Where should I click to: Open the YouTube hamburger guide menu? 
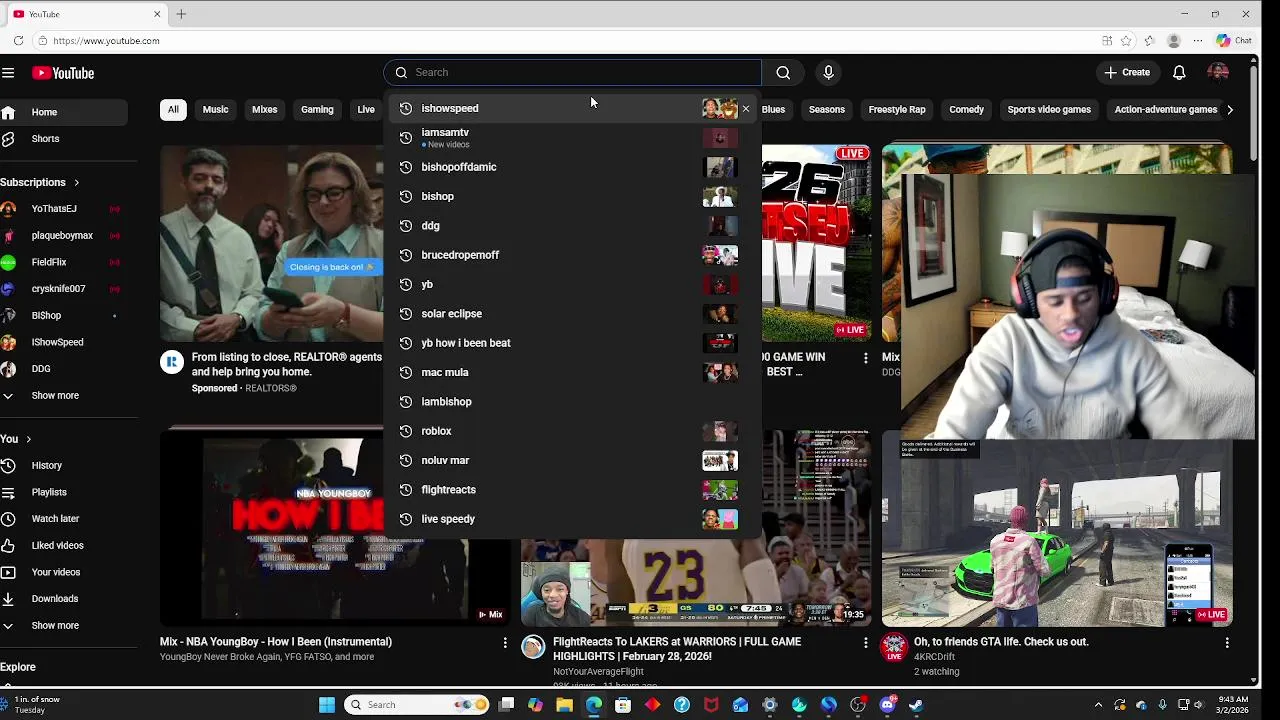[8, 73]
